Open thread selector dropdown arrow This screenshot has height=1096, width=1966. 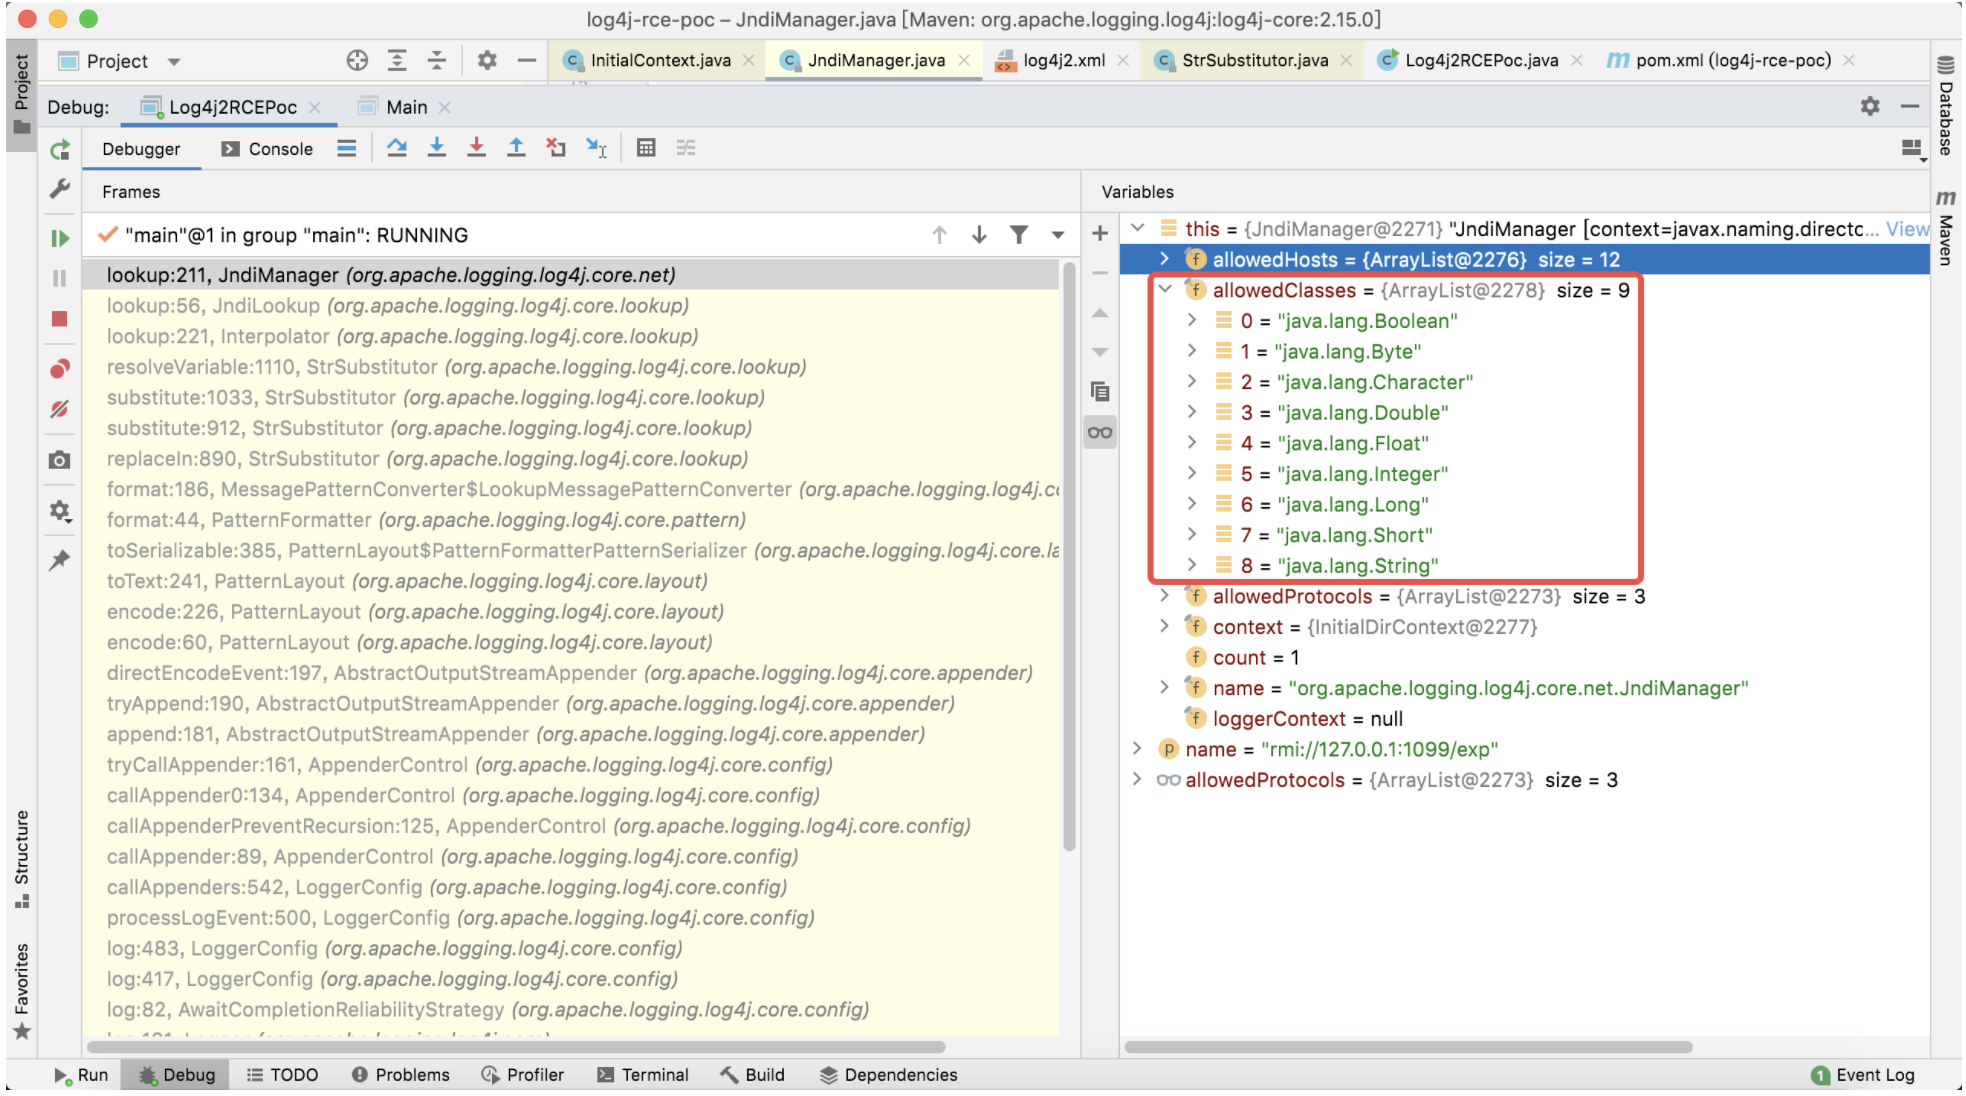pos(1057,235)
